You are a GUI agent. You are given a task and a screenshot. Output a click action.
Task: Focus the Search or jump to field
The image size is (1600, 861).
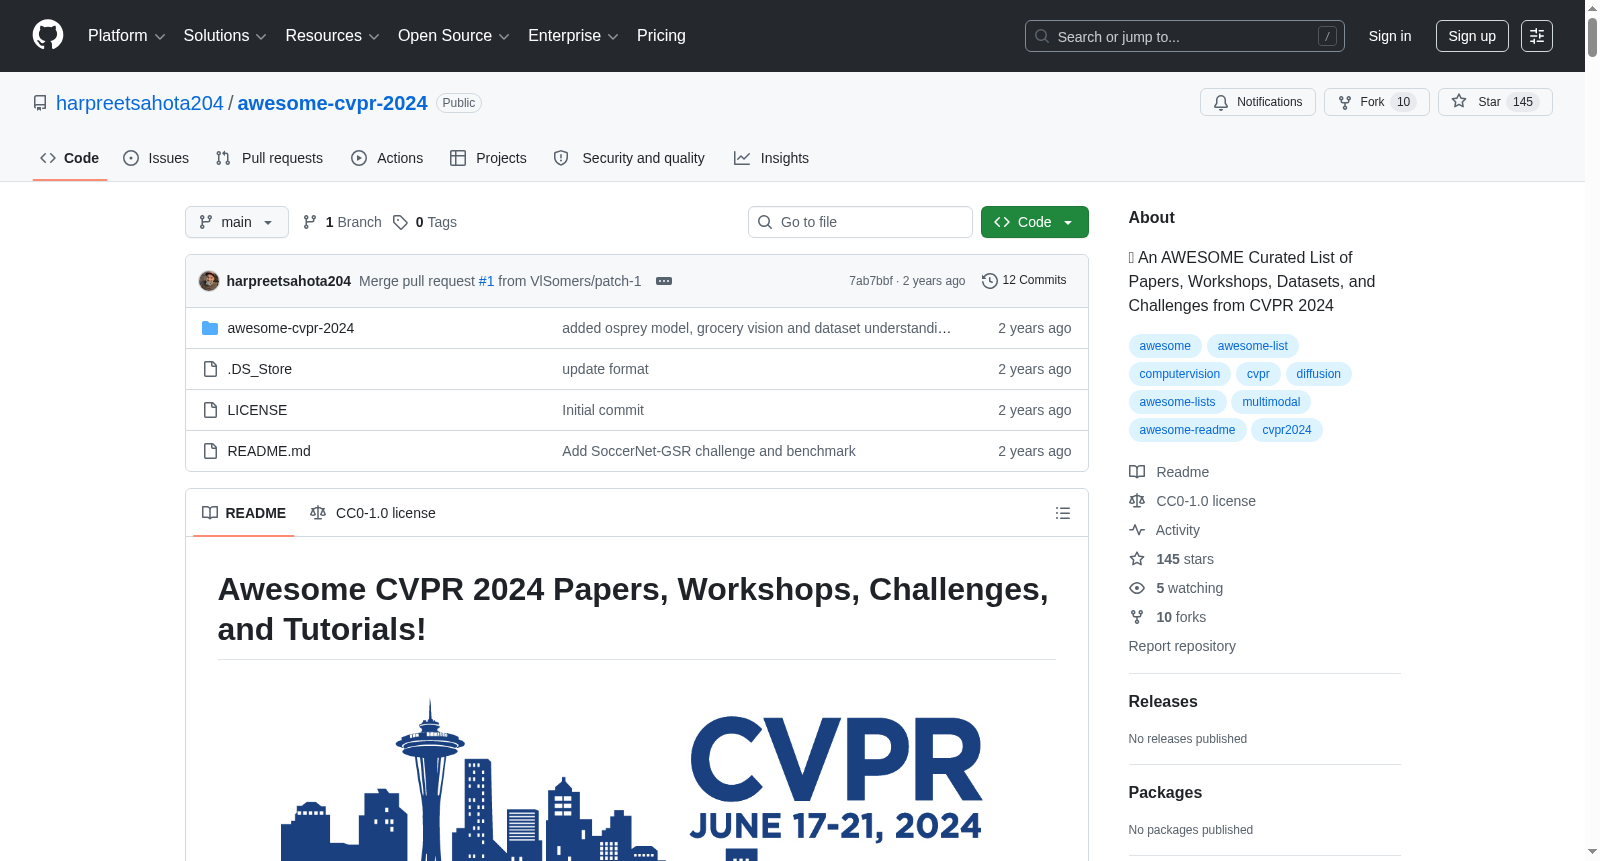coord(1185,36)
